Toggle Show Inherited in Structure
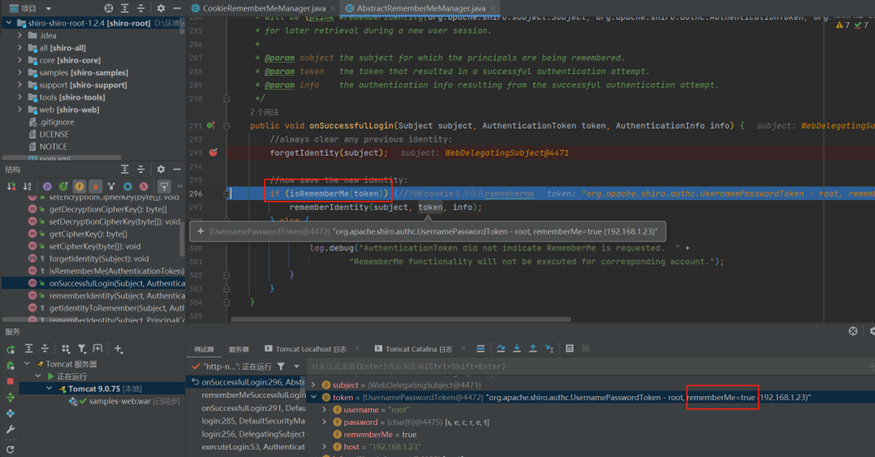Viewport: 875px width, 457px height. (x=64, y=186)
